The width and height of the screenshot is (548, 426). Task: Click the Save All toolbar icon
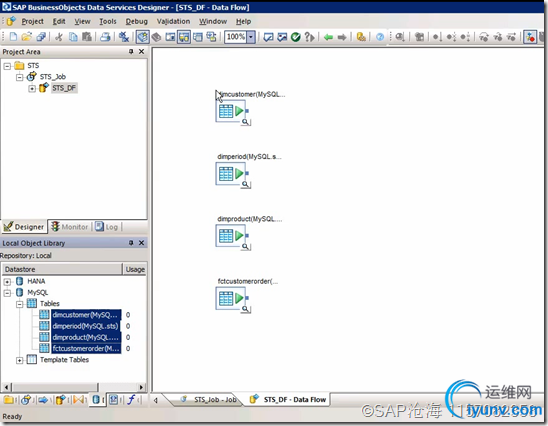click(x=41, y=37)
